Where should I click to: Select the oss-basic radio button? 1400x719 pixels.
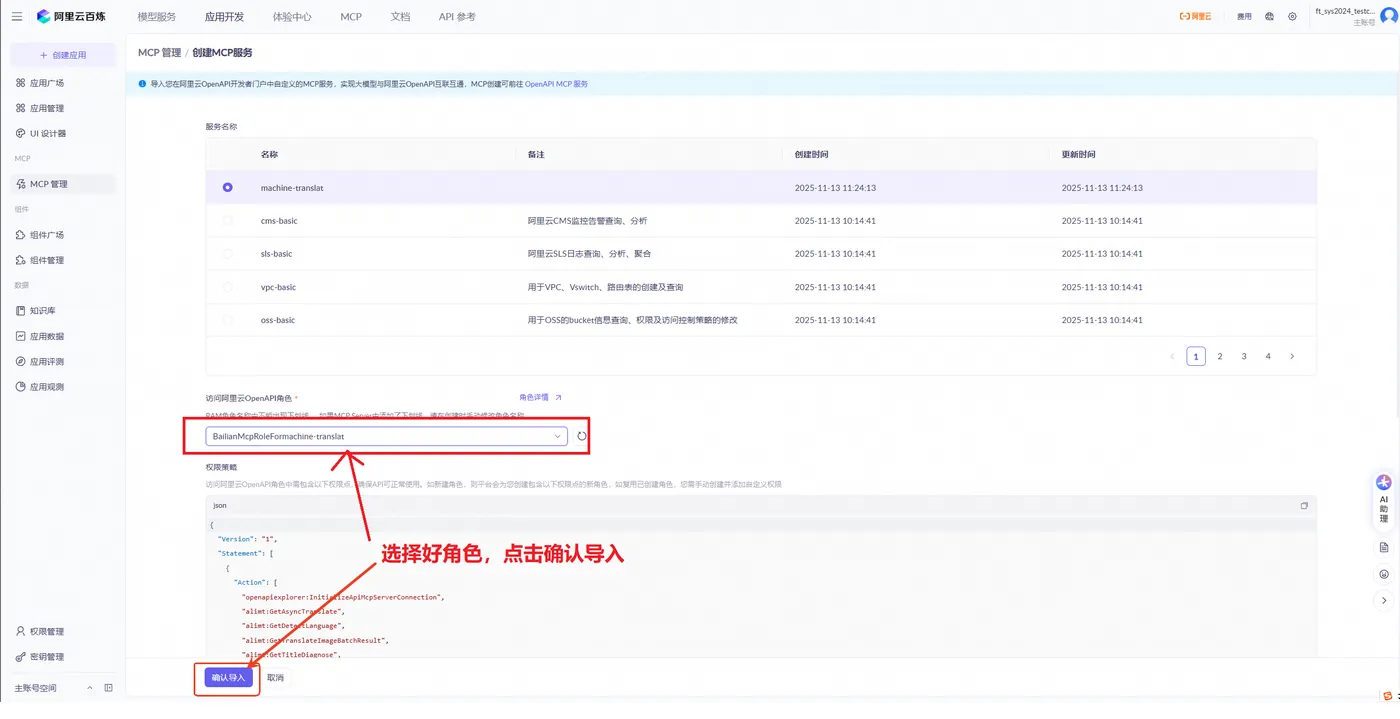click(x=228, y=320)
